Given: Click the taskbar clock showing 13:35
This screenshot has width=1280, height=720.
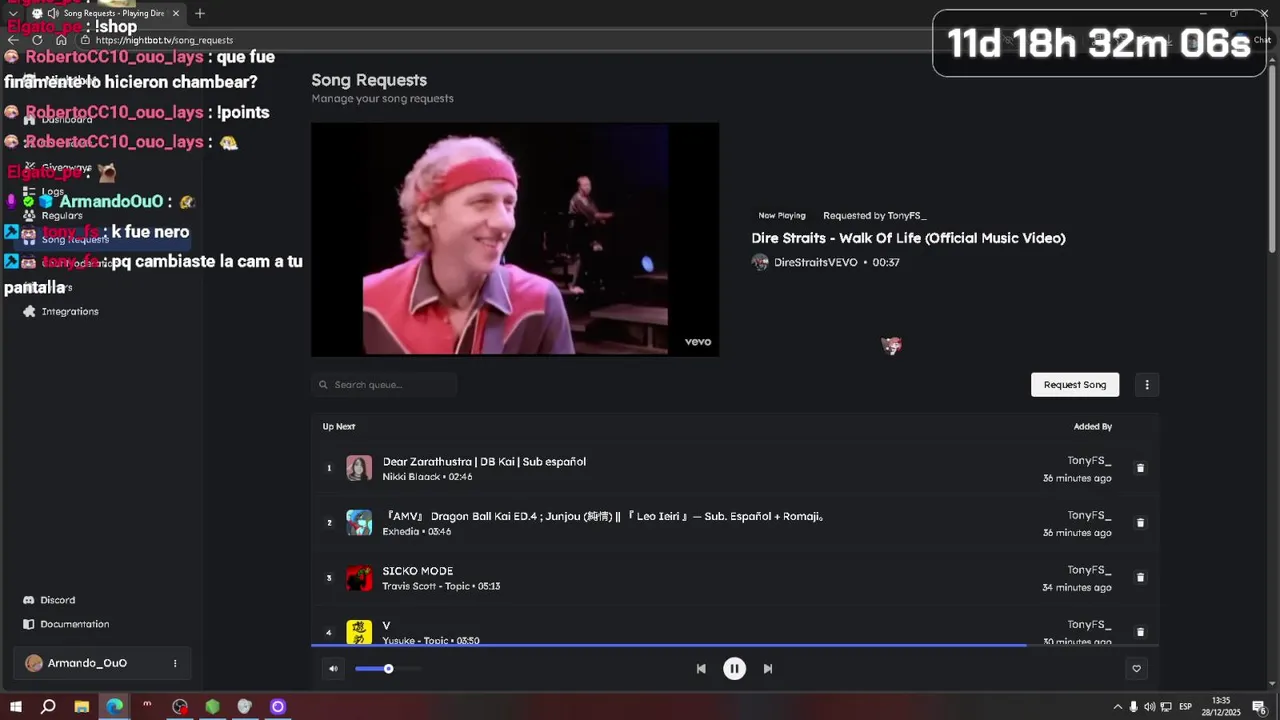Looking at the screenshot, I should (1221, 707).
